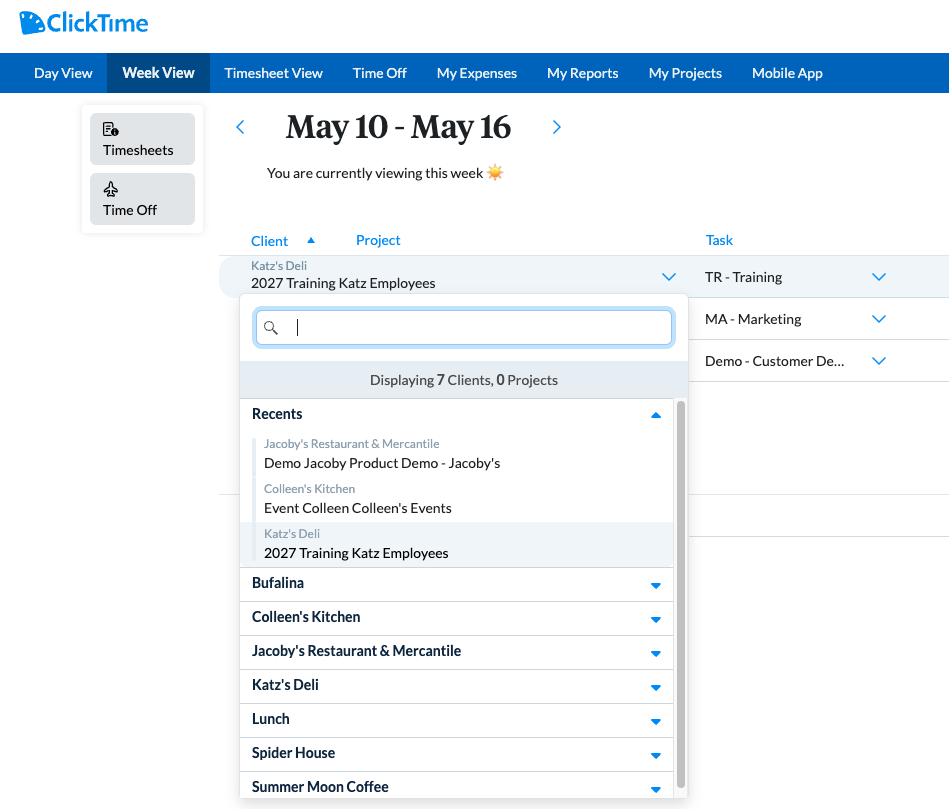Open Time Off navigation tab

click(379, 73)
